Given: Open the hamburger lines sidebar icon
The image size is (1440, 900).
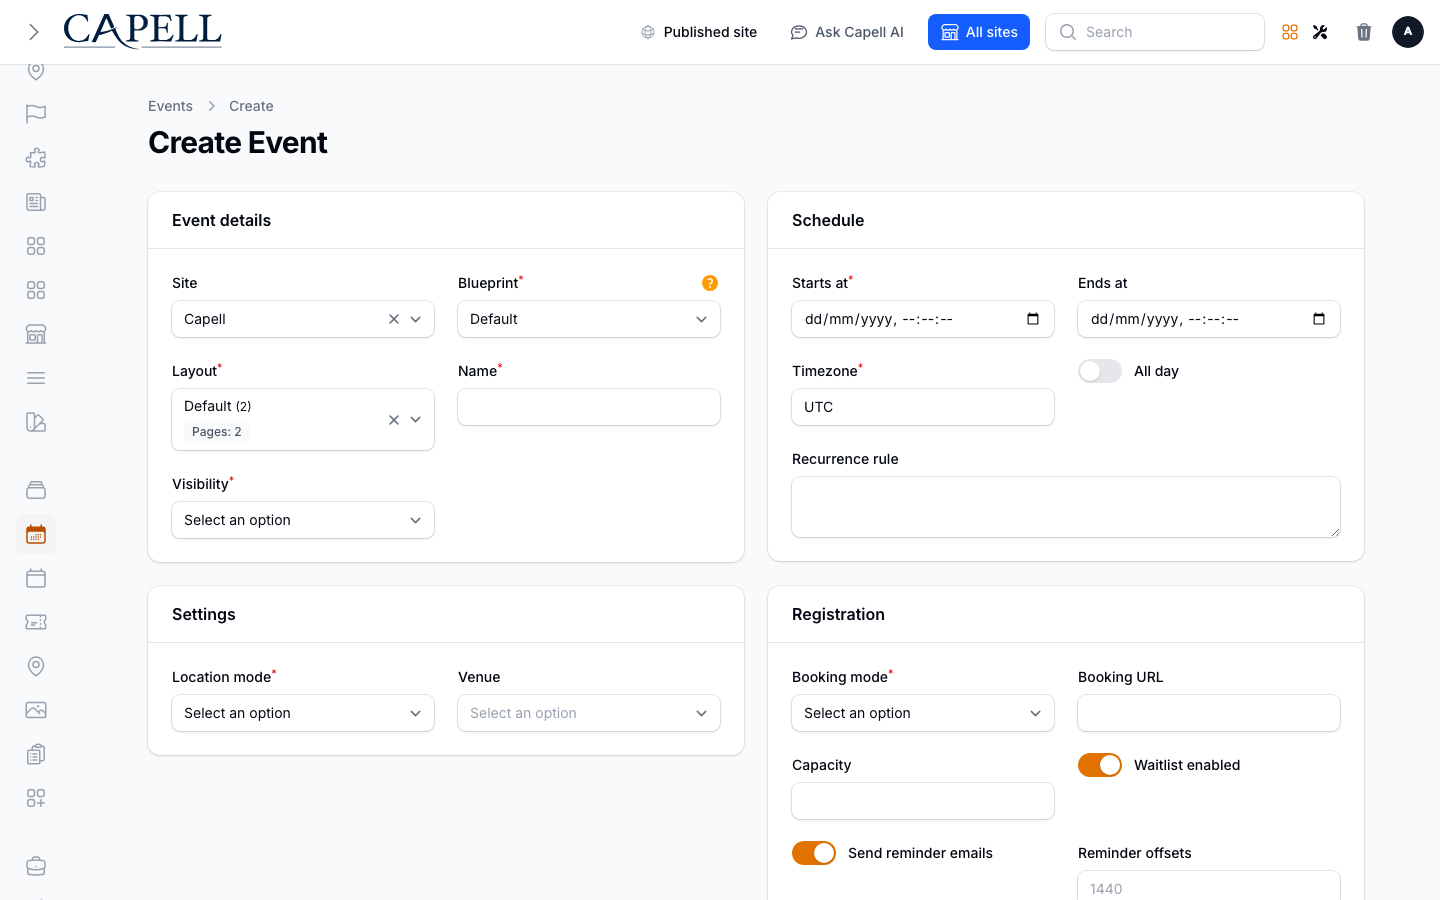Looking at the screenshot, I should point(36,378).
